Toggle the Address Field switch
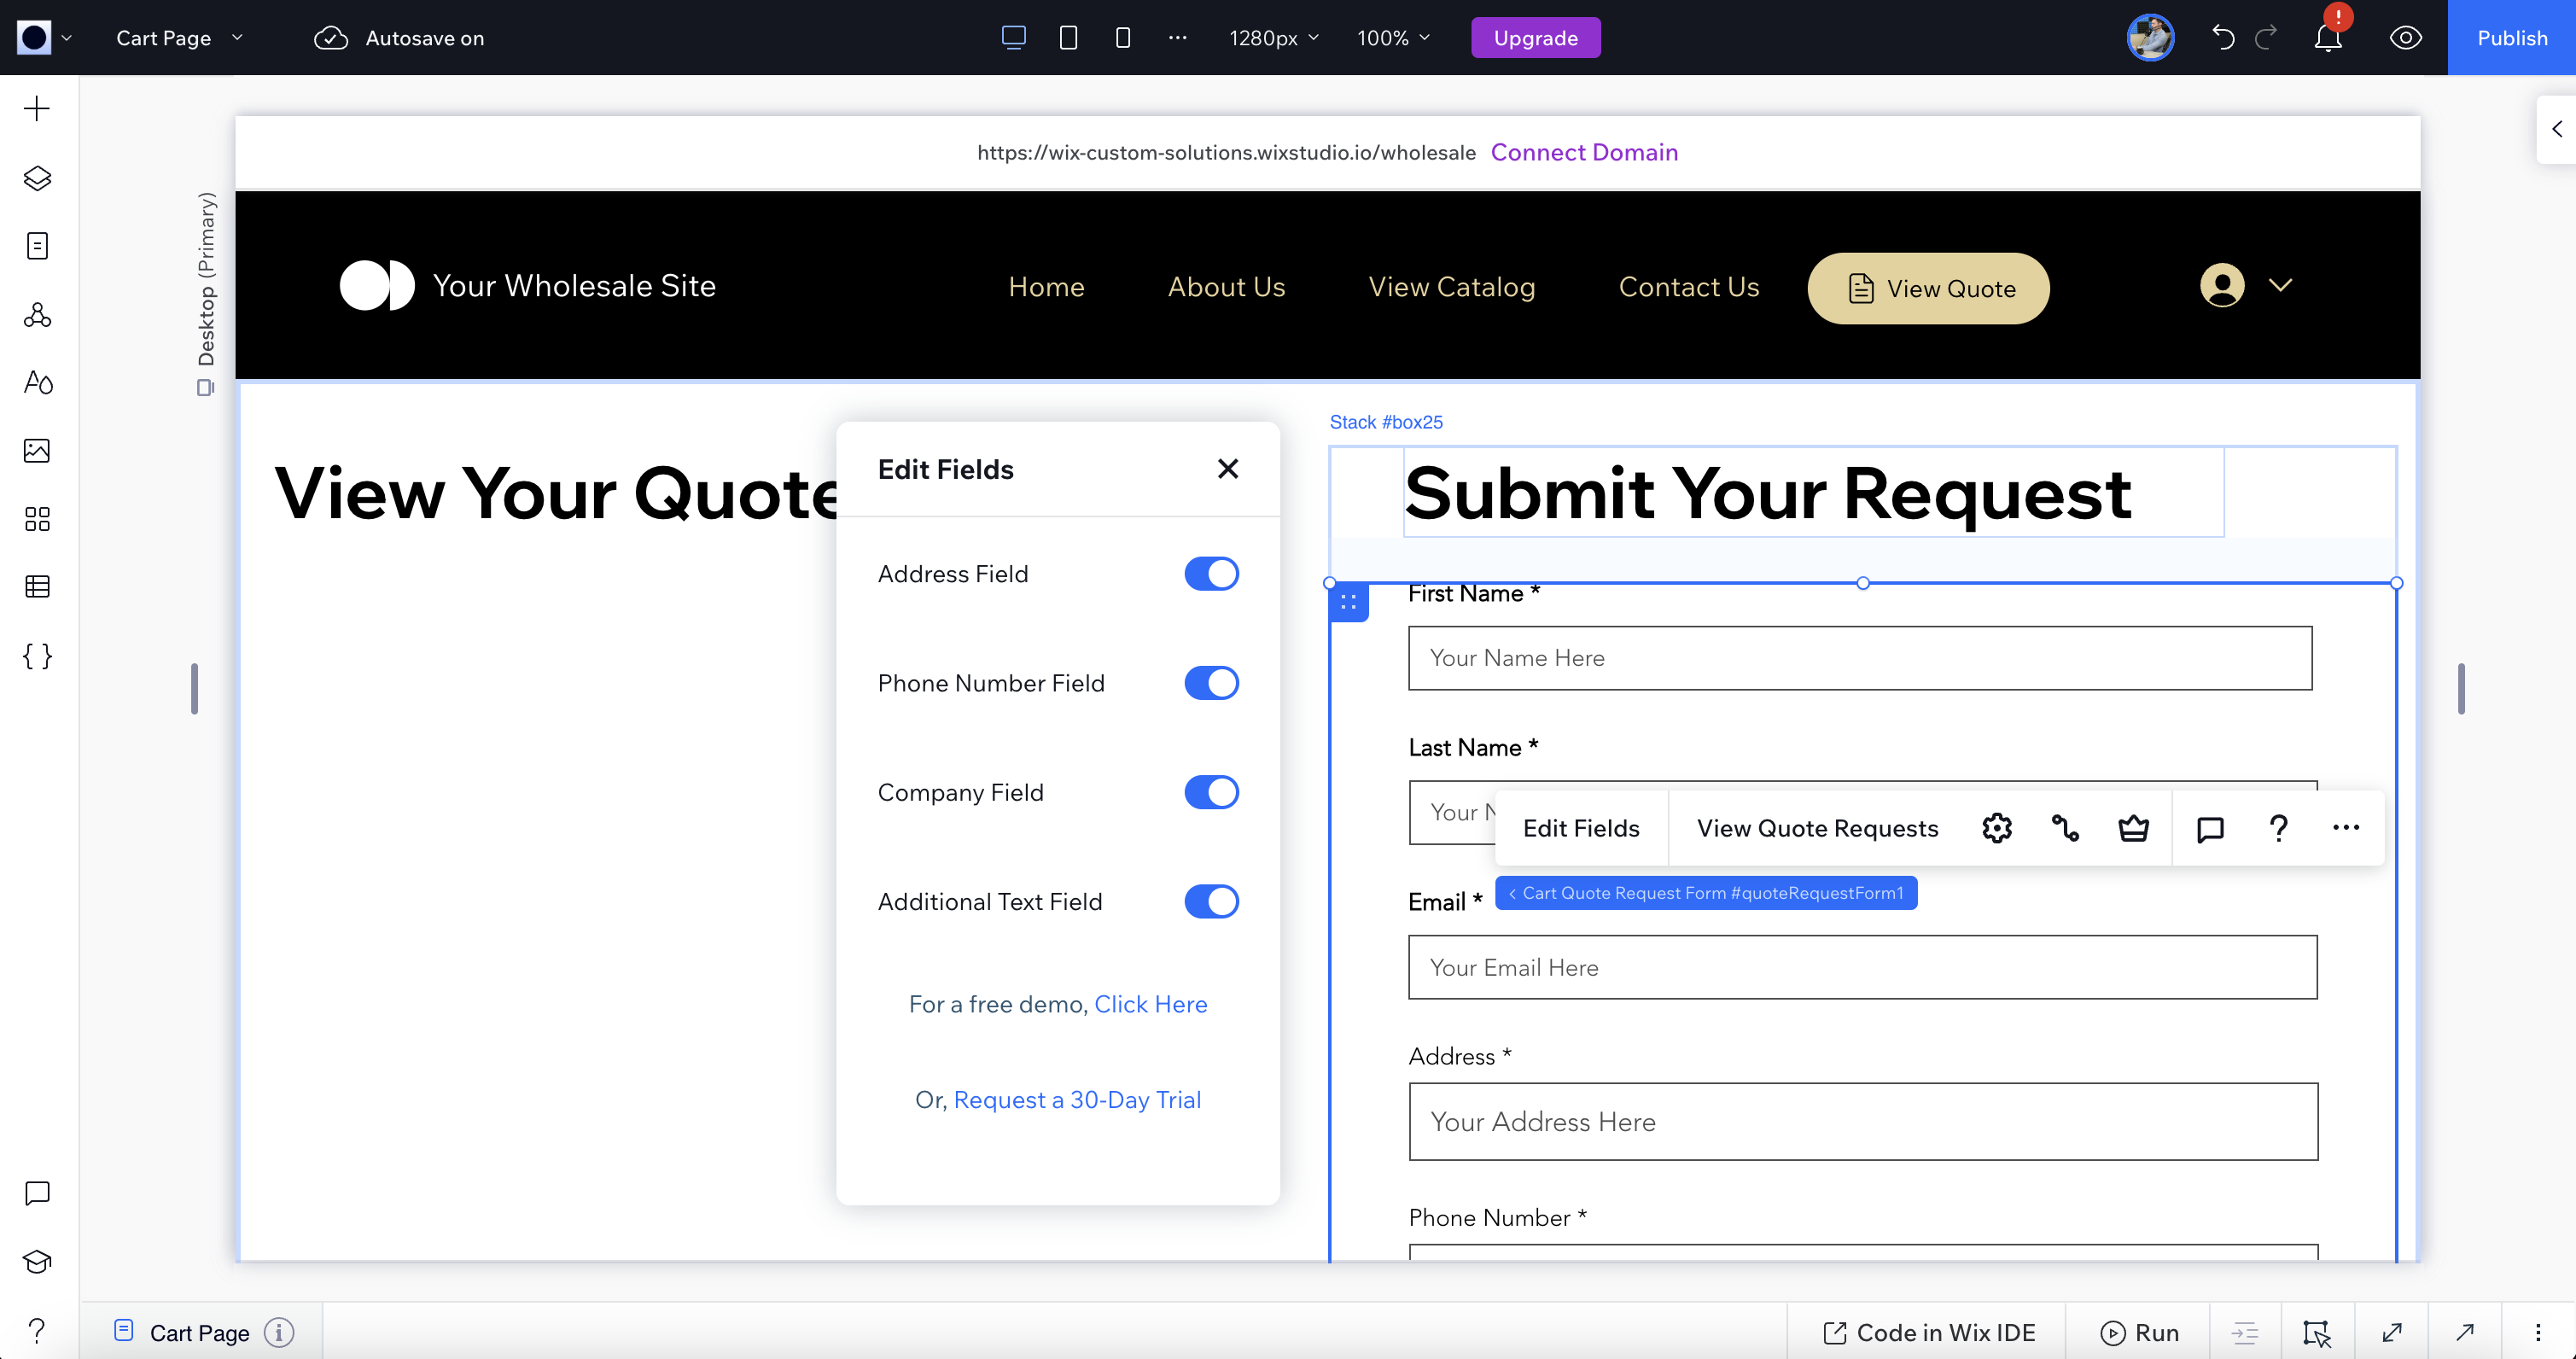 (x=1211, y=574)
